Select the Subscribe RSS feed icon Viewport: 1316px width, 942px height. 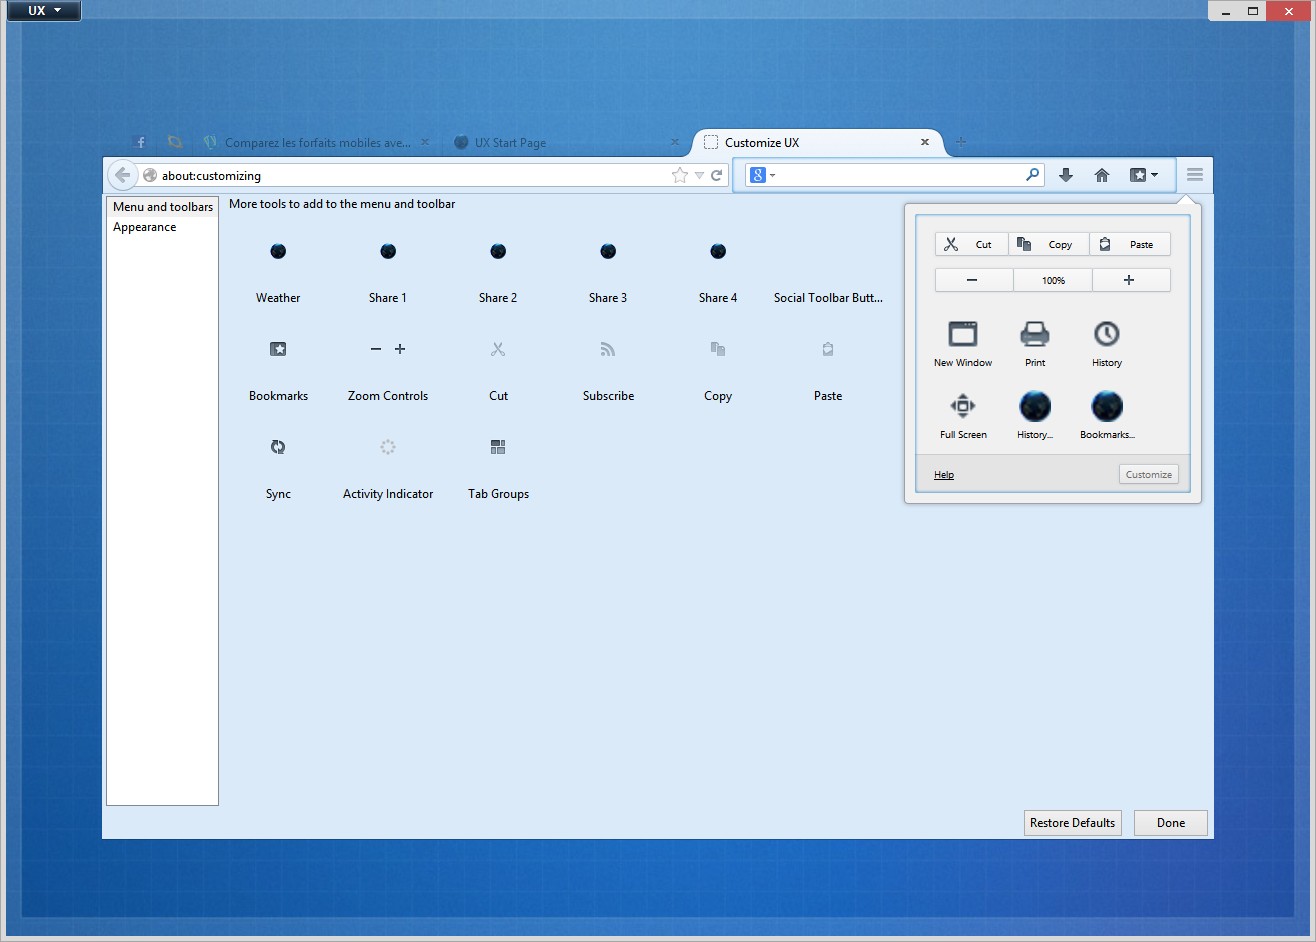click(x=608, y=349)
